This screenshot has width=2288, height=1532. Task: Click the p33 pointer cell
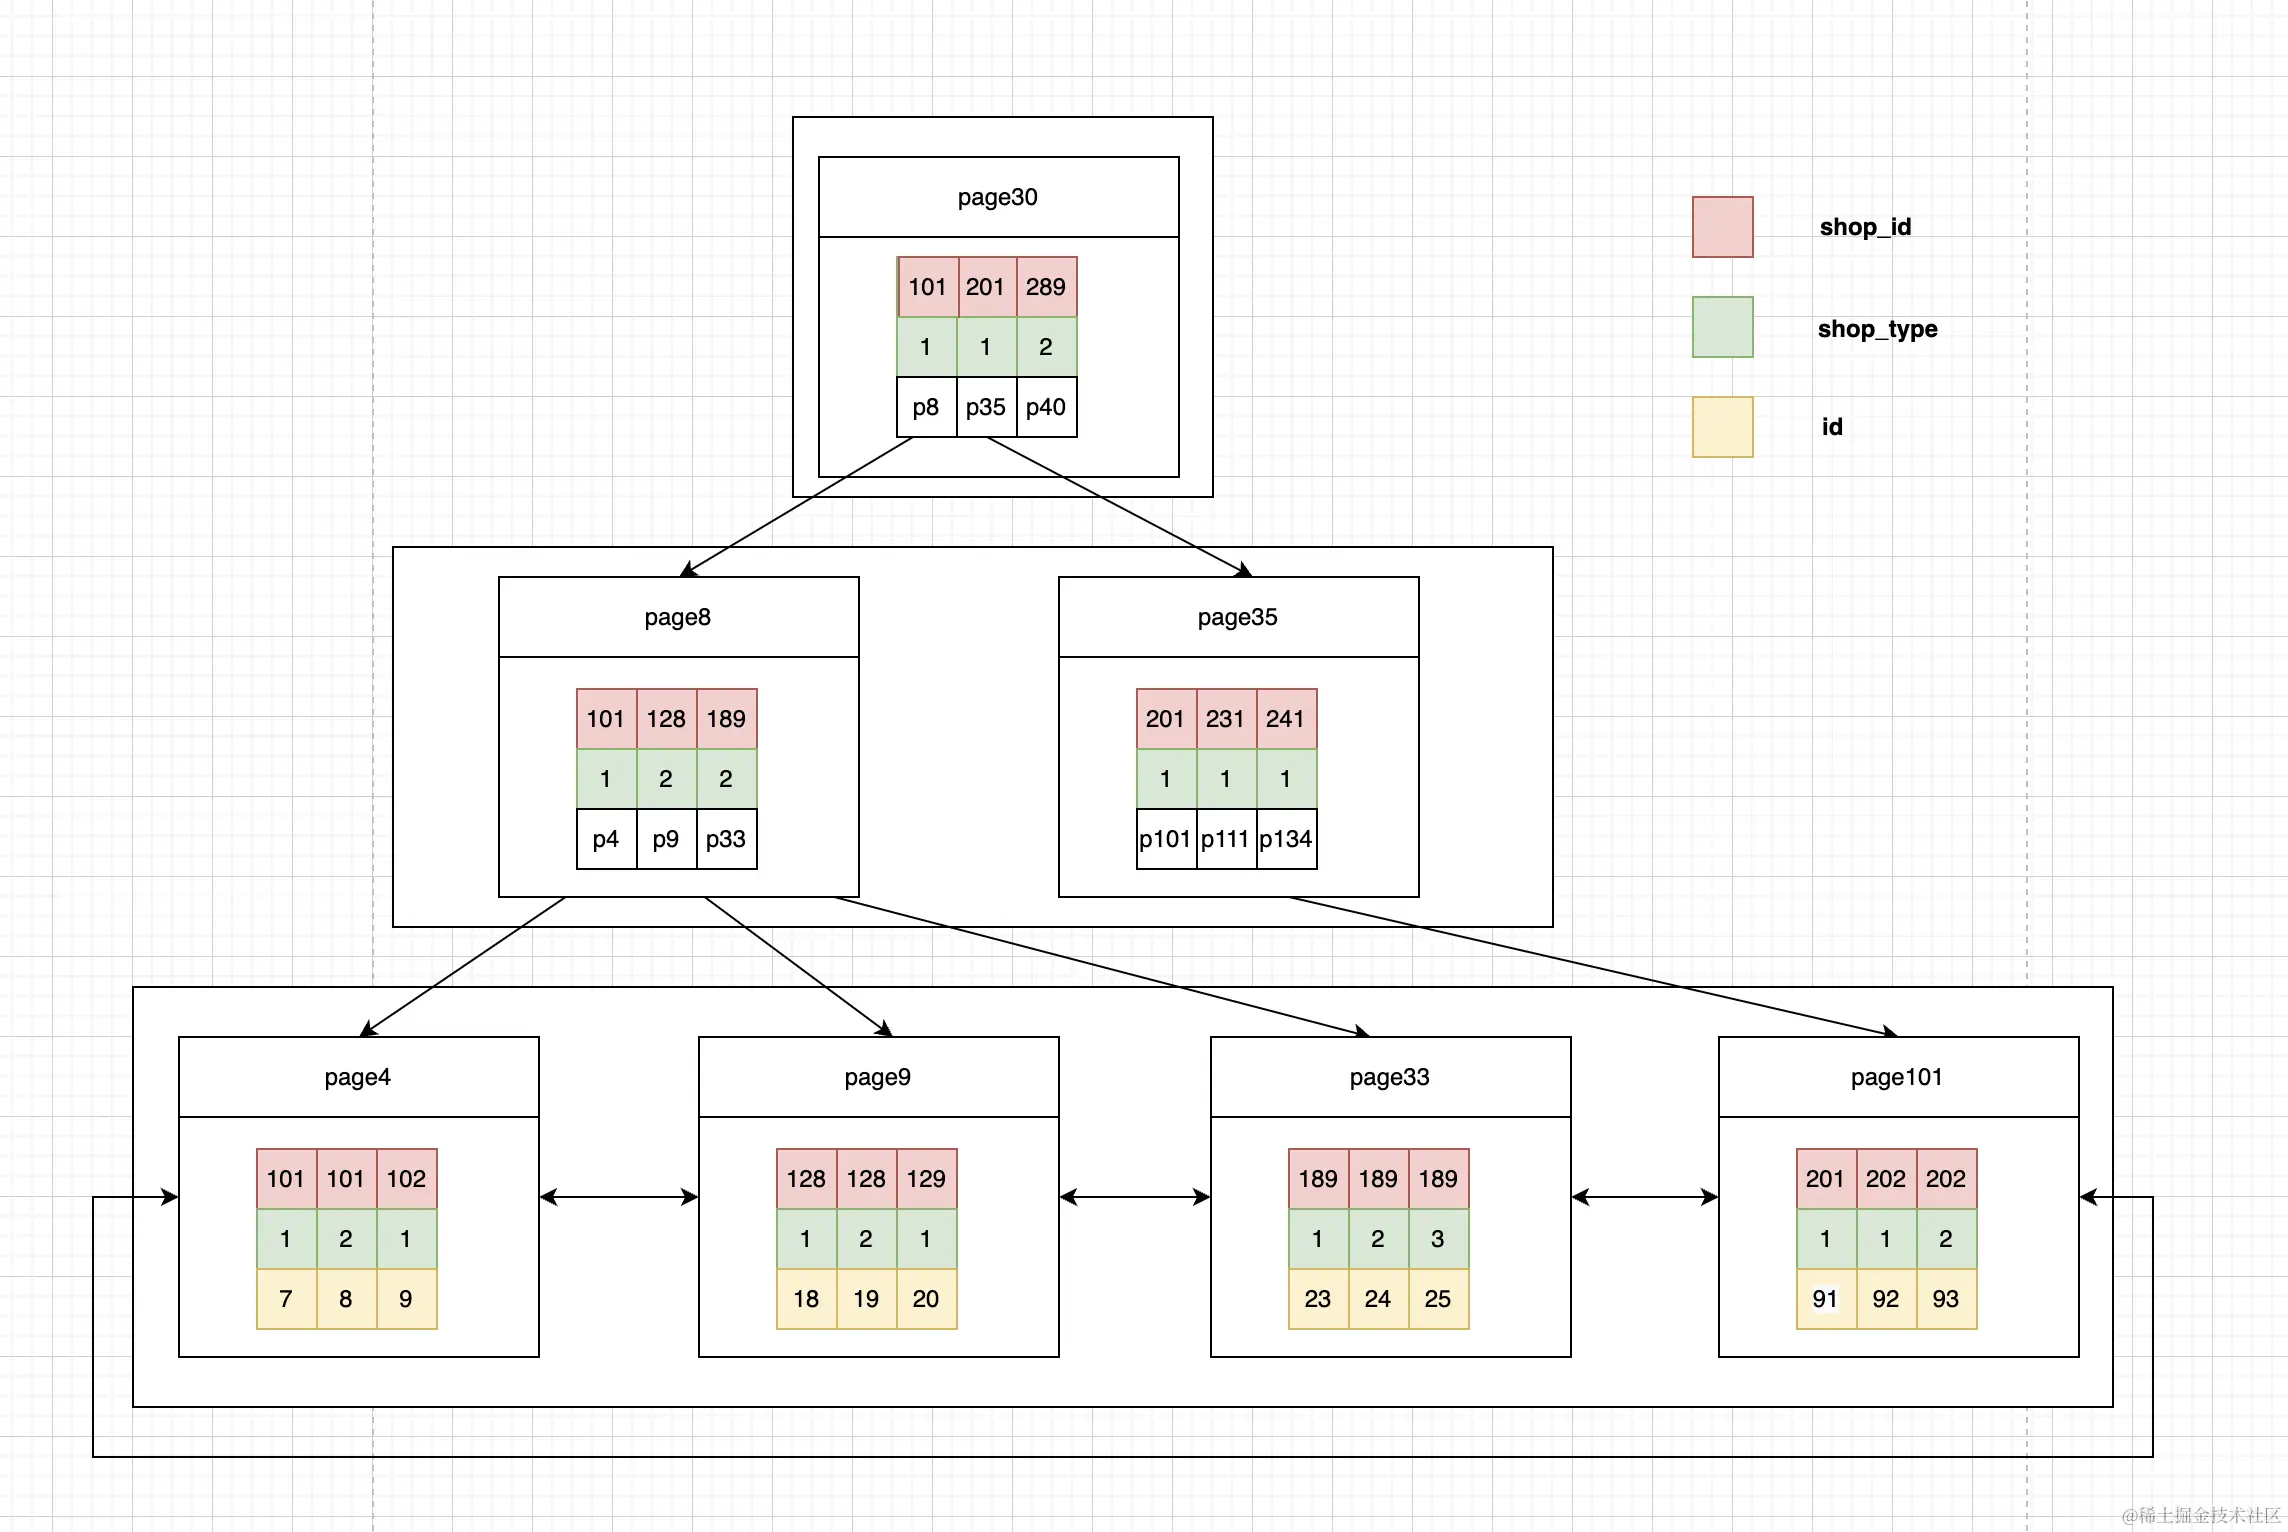(727, 839)
